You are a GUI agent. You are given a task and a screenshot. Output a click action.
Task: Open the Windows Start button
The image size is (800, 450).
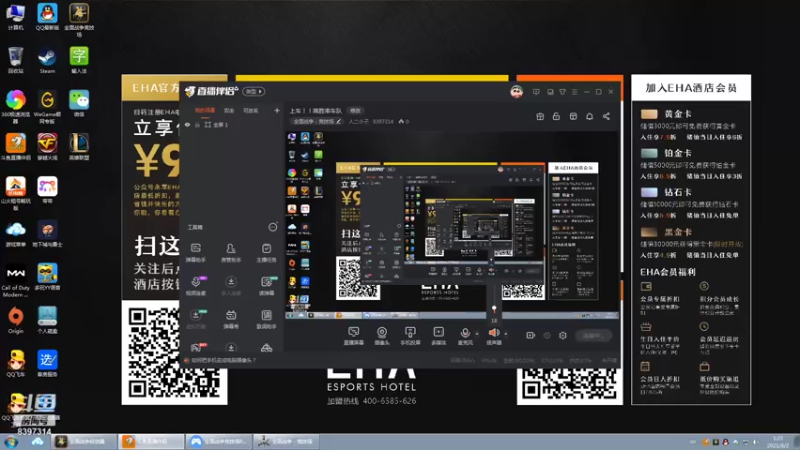click(11, 442)
